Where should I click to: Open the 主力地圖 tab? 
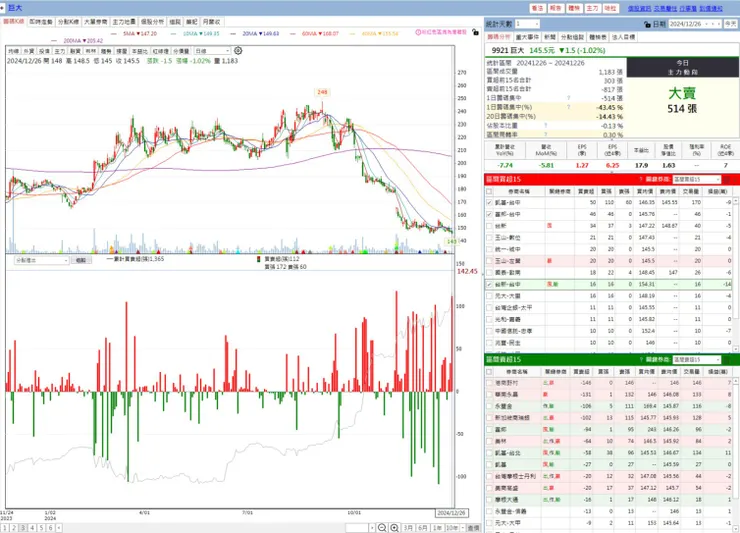(124, 22)
